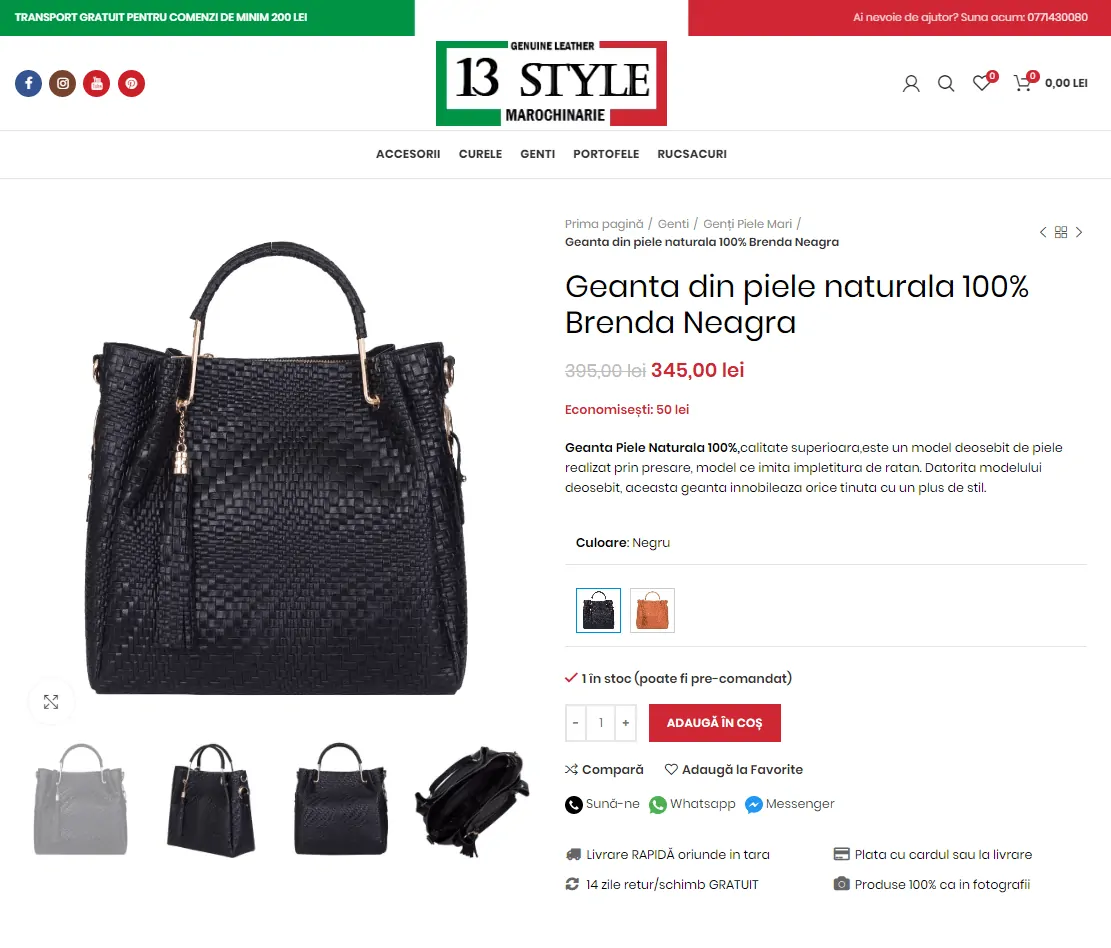Open the user account icon

(911, 84)
